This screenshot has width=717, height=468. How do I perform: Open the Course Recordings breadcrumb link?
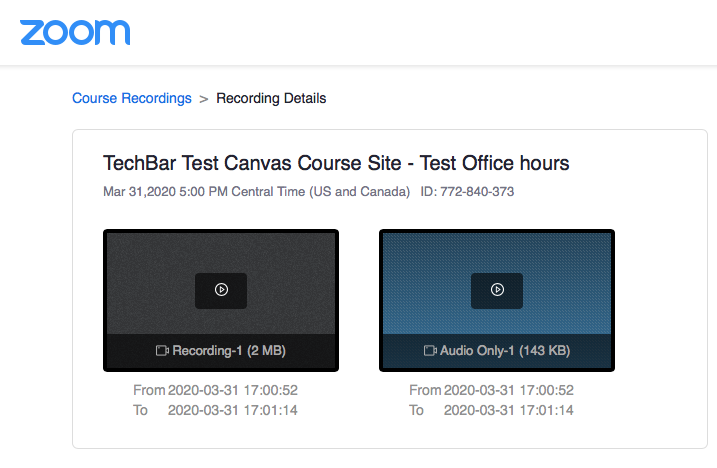click(x=132, y=98)
